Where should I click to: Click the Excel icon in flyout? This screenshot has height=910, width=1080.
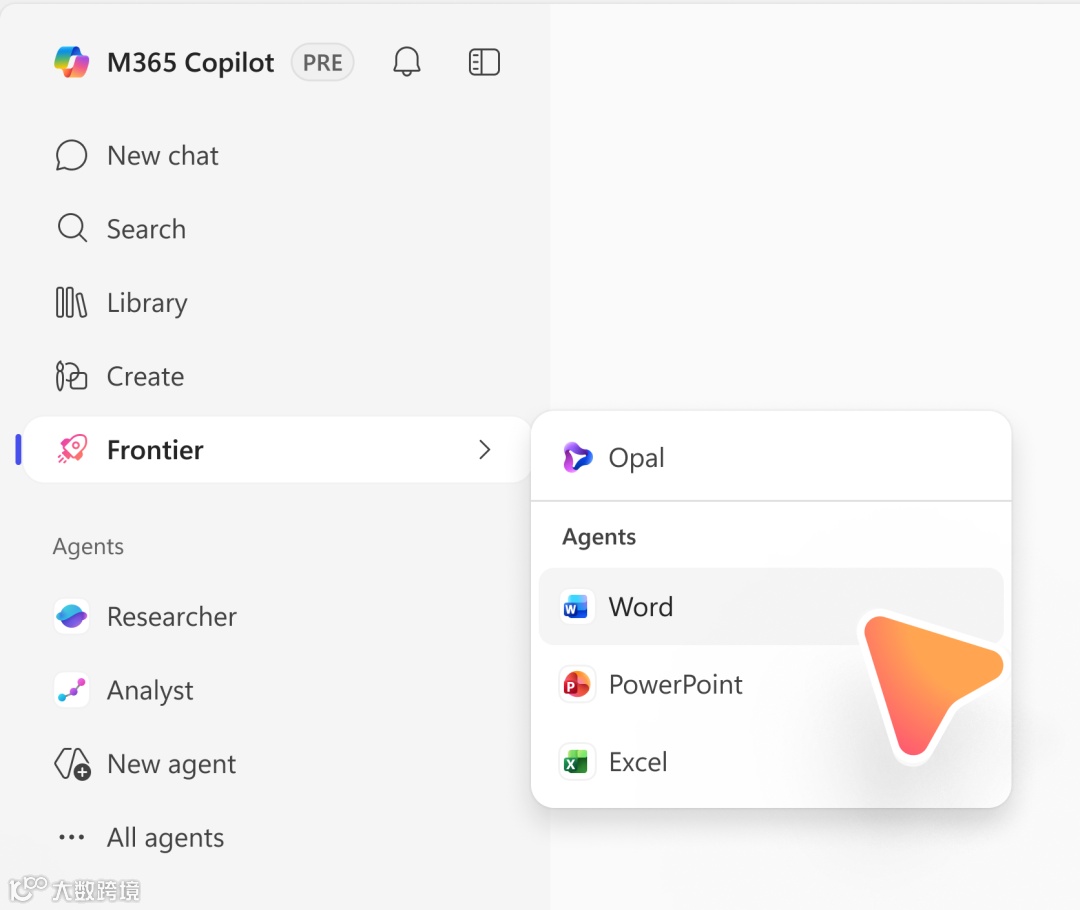pyautogui.click(x=577, y=763)
